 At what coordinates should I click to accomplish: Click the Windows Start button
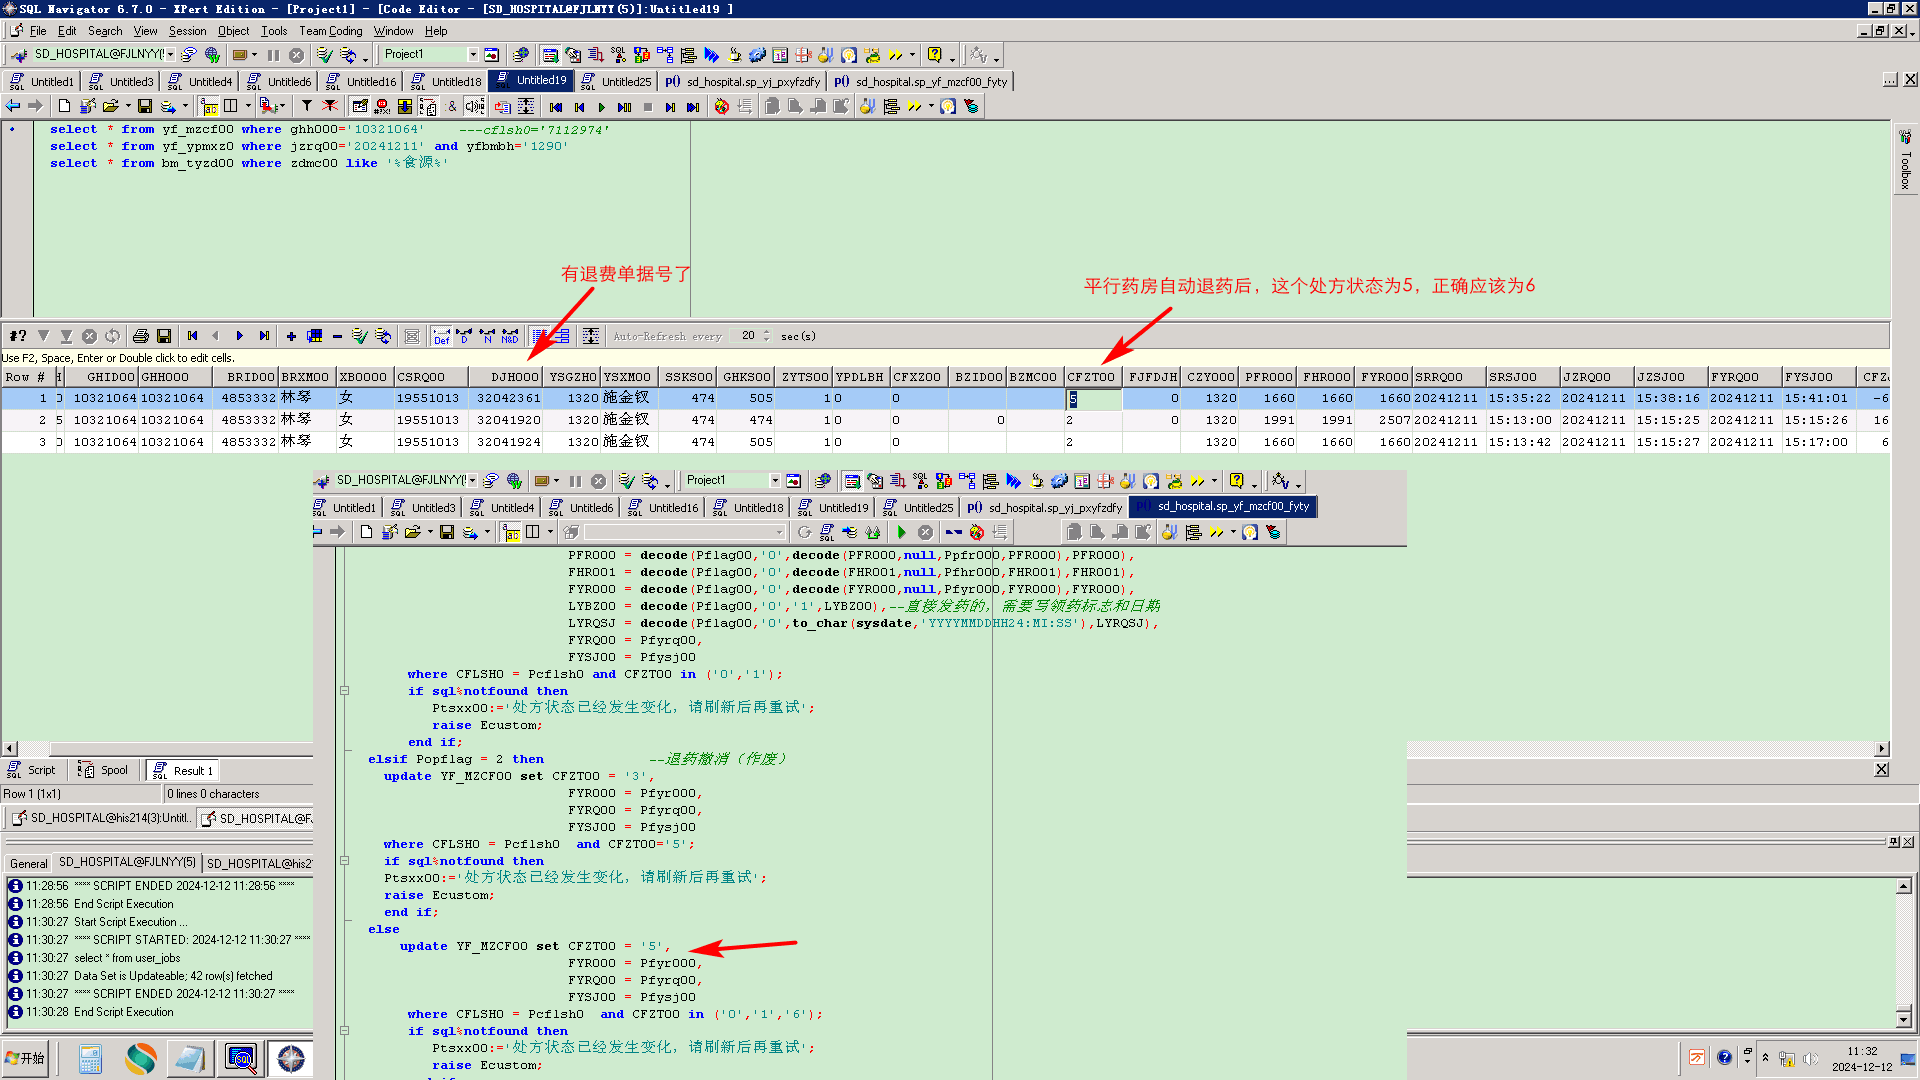[26, 1058]
